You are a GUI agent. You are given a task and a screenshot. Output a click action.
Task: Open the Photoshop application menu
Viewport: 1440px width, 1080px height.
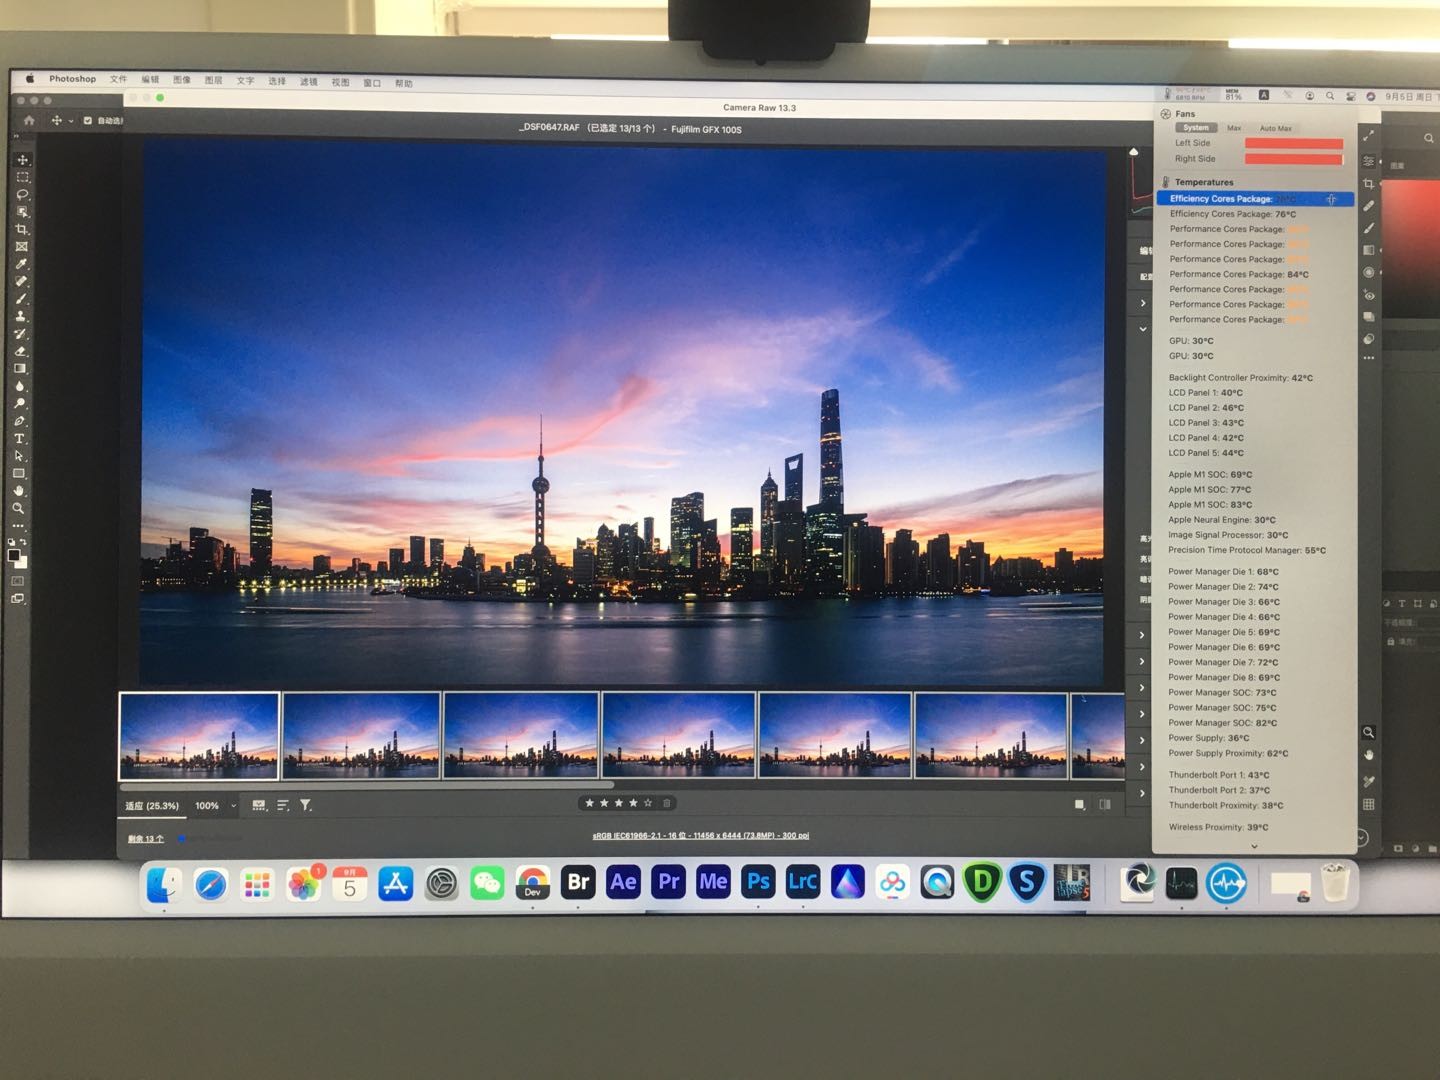pyautogui.click(x=72, y=78)
